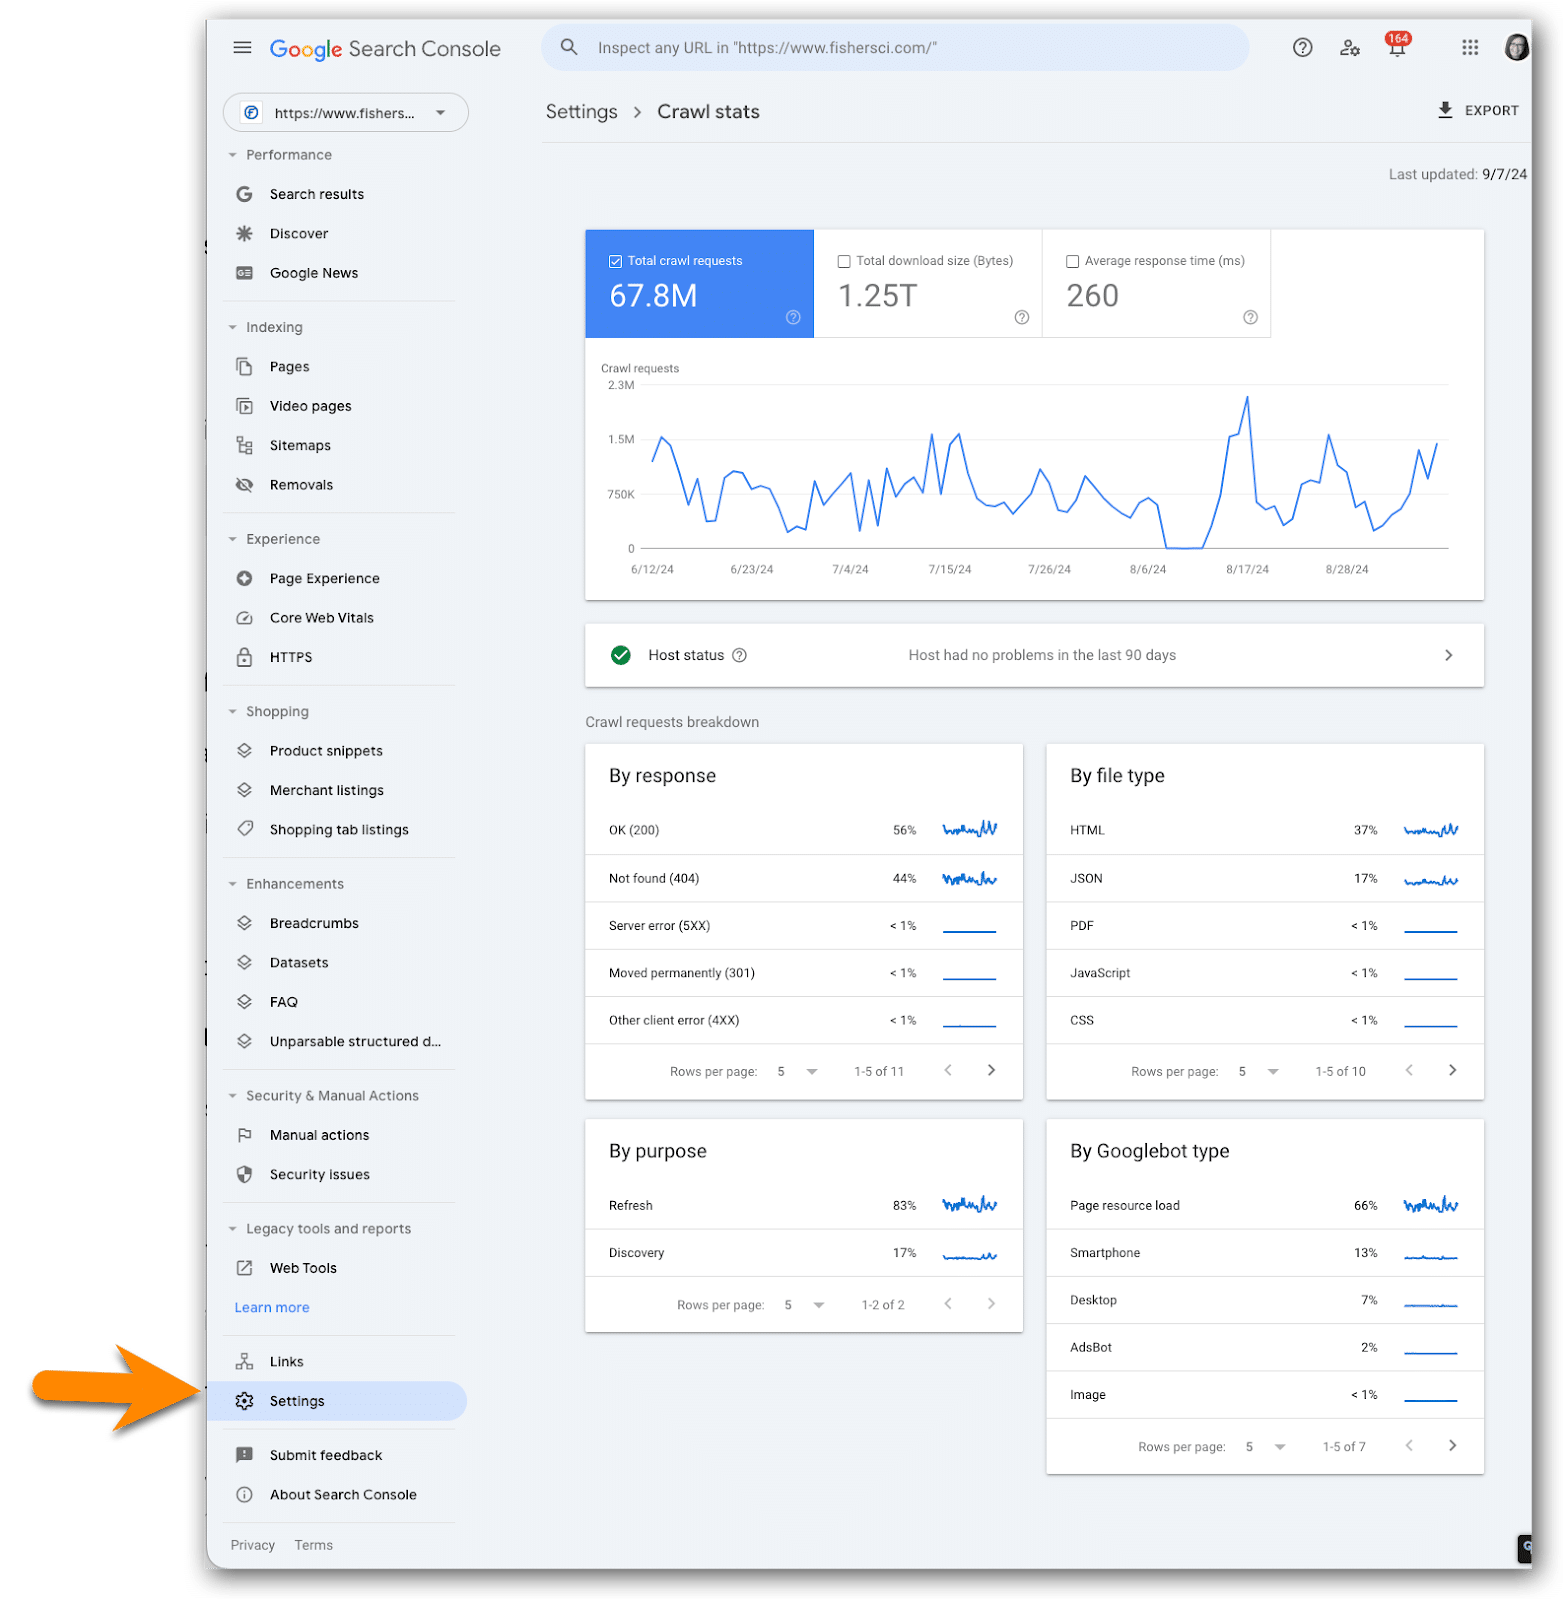Viewport: 1563px width, 1600px height.
Task: Open rows per page dropdown under By response
Action: (811, 1072)
